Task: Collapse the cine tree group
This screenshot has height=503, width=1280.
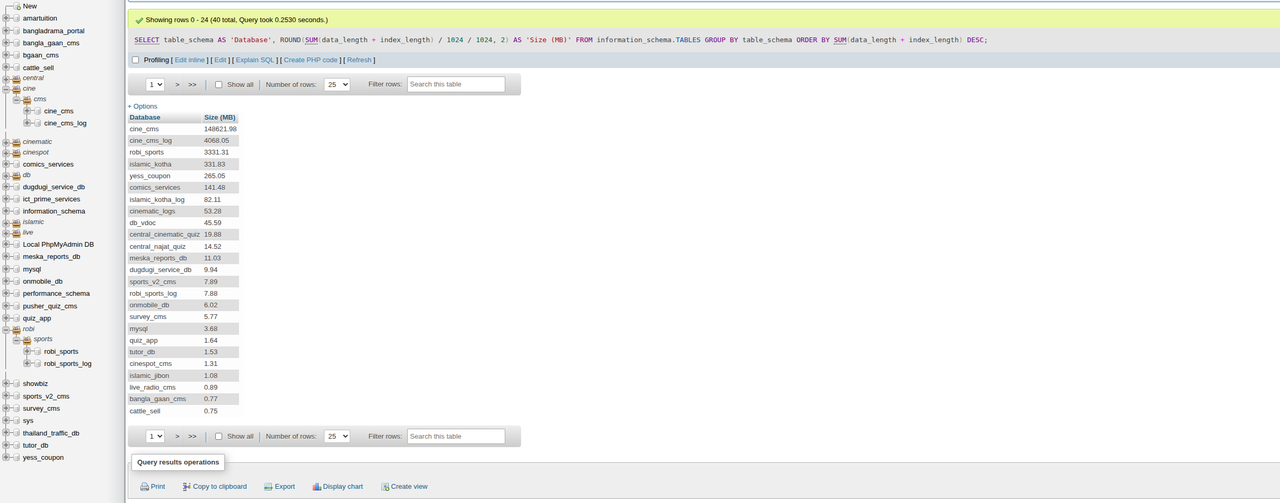Action: (6, 89)
